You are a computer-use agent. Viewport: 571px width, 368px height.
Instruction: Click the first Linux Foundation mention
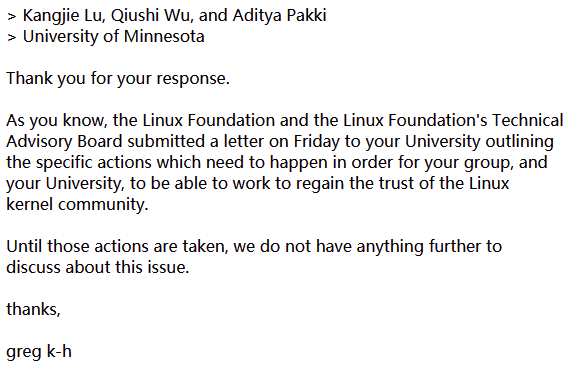(x=208, y=120)
